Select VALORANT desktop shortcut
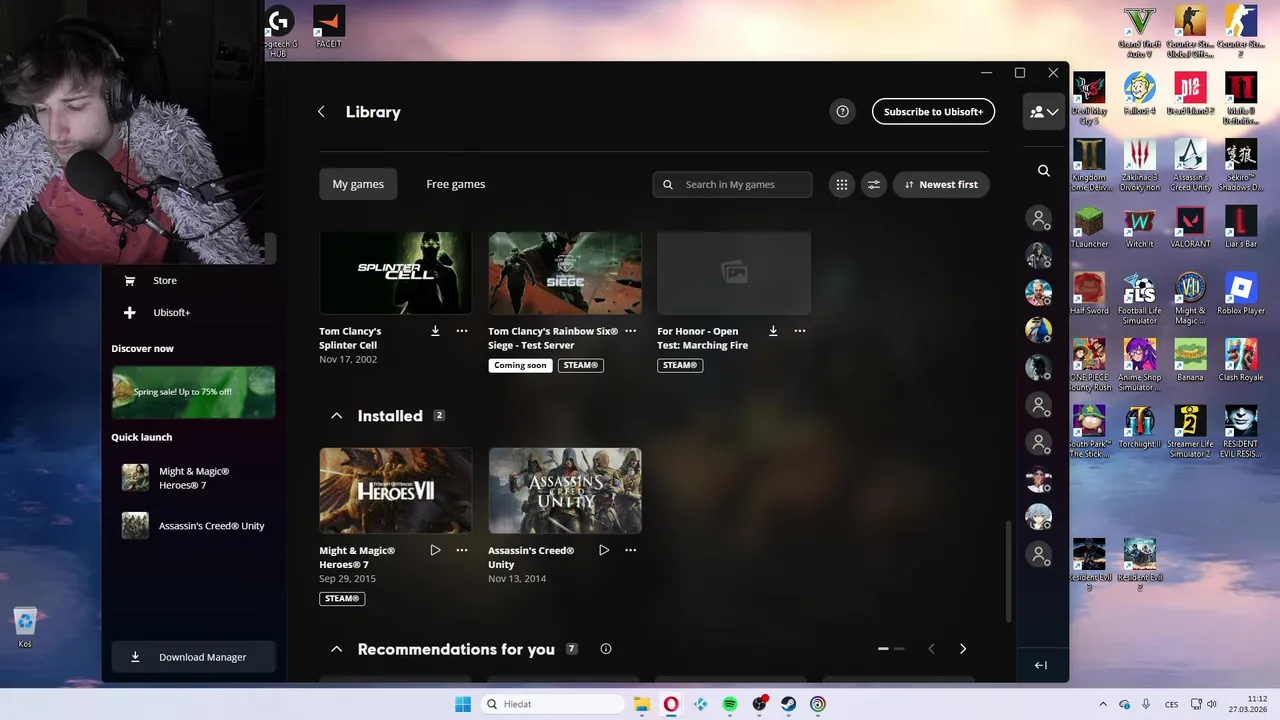The image size is (1280, 720). (1189, 228)
